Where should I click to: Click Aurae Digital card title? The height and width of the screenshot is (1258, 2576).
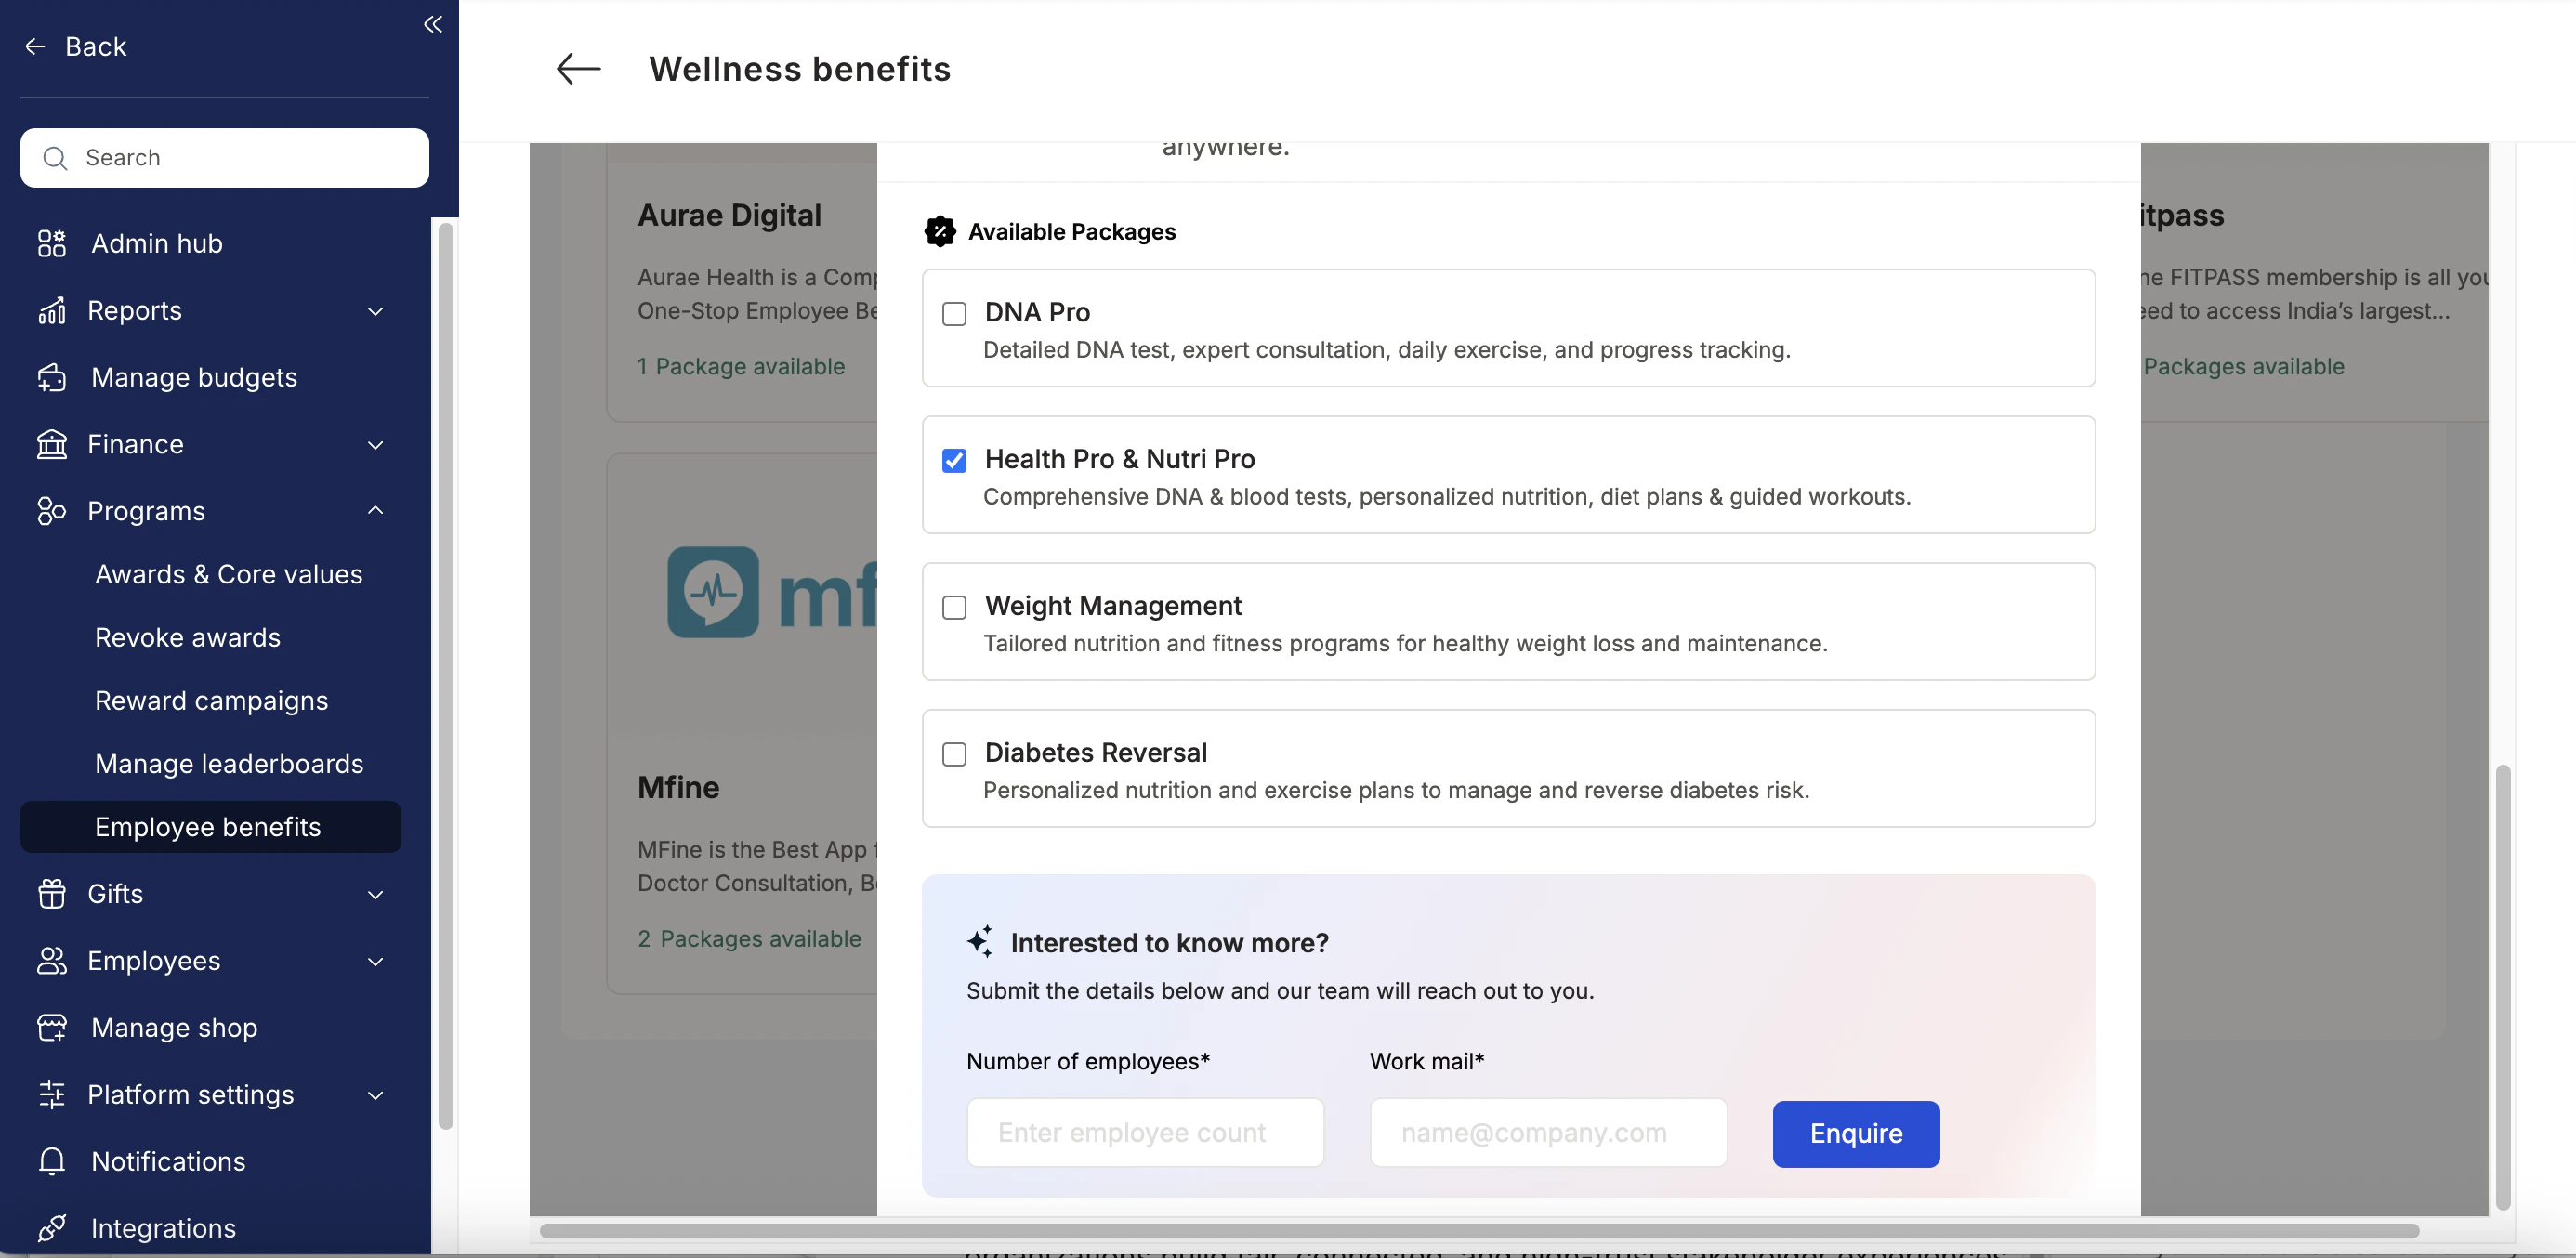(x=729, y=215)
